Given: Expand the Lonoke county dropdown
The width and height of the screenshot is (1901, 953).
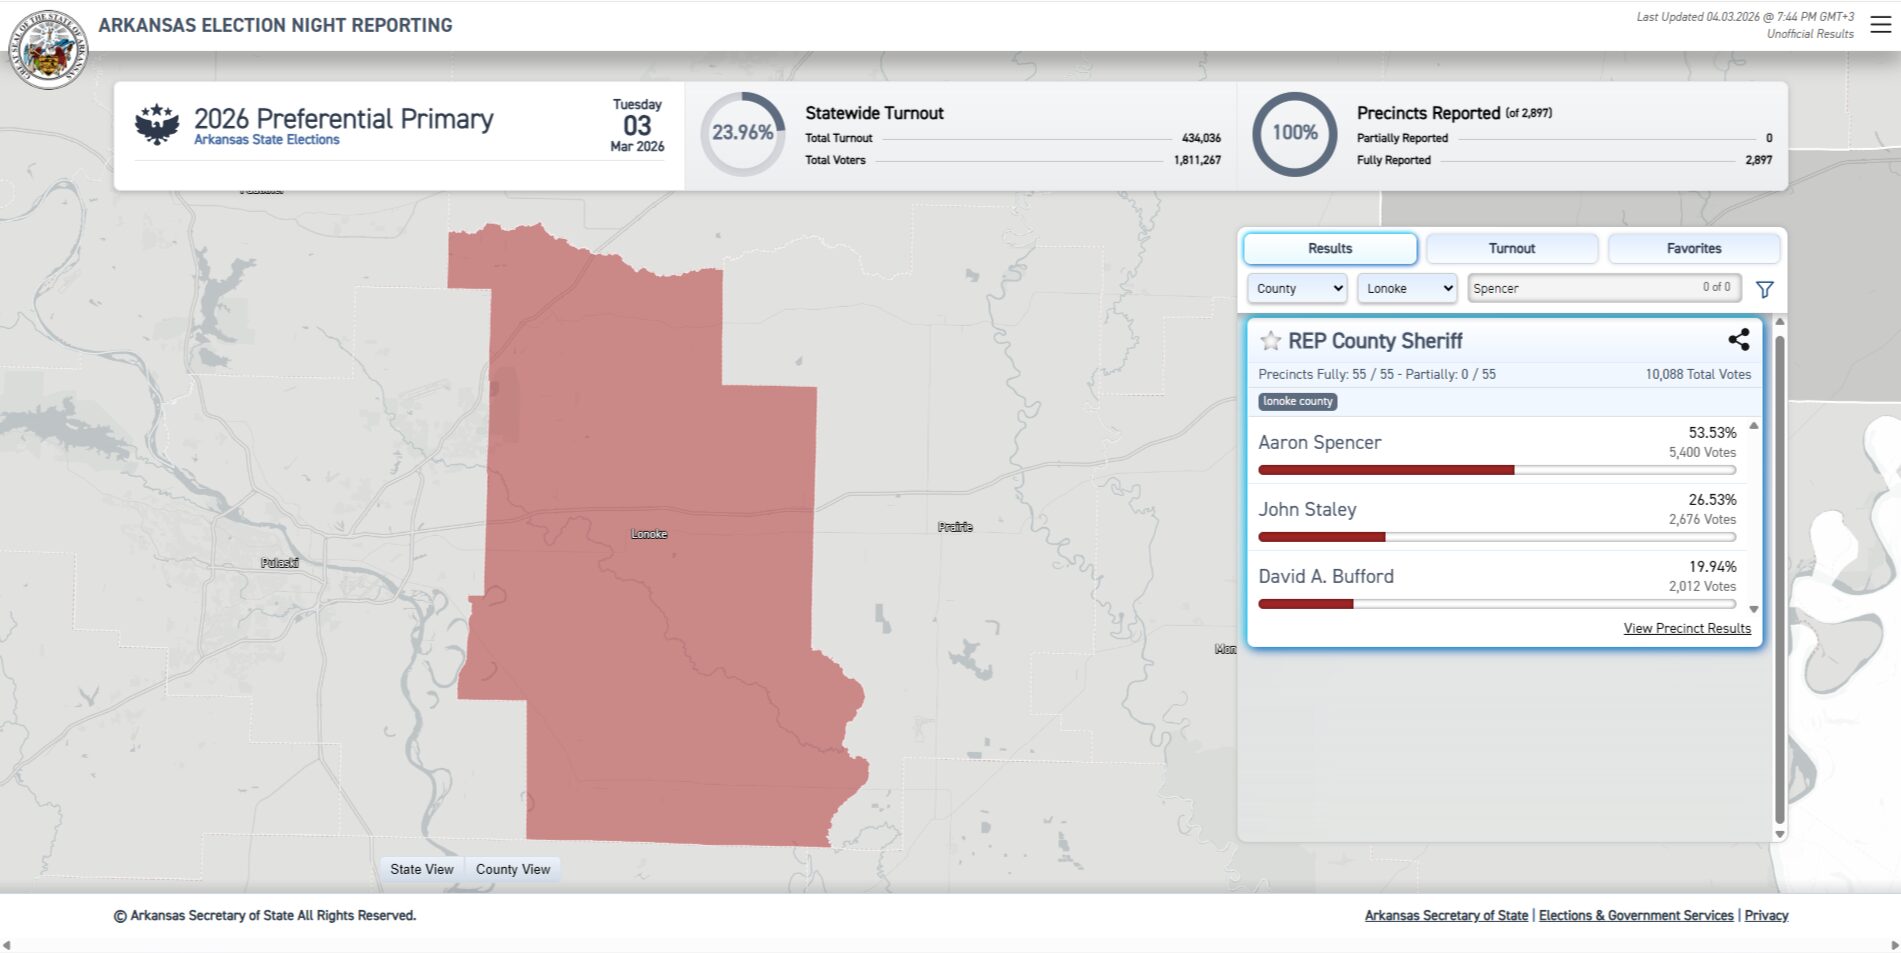Looking at the screenshot, I should tap(1407, 288).
